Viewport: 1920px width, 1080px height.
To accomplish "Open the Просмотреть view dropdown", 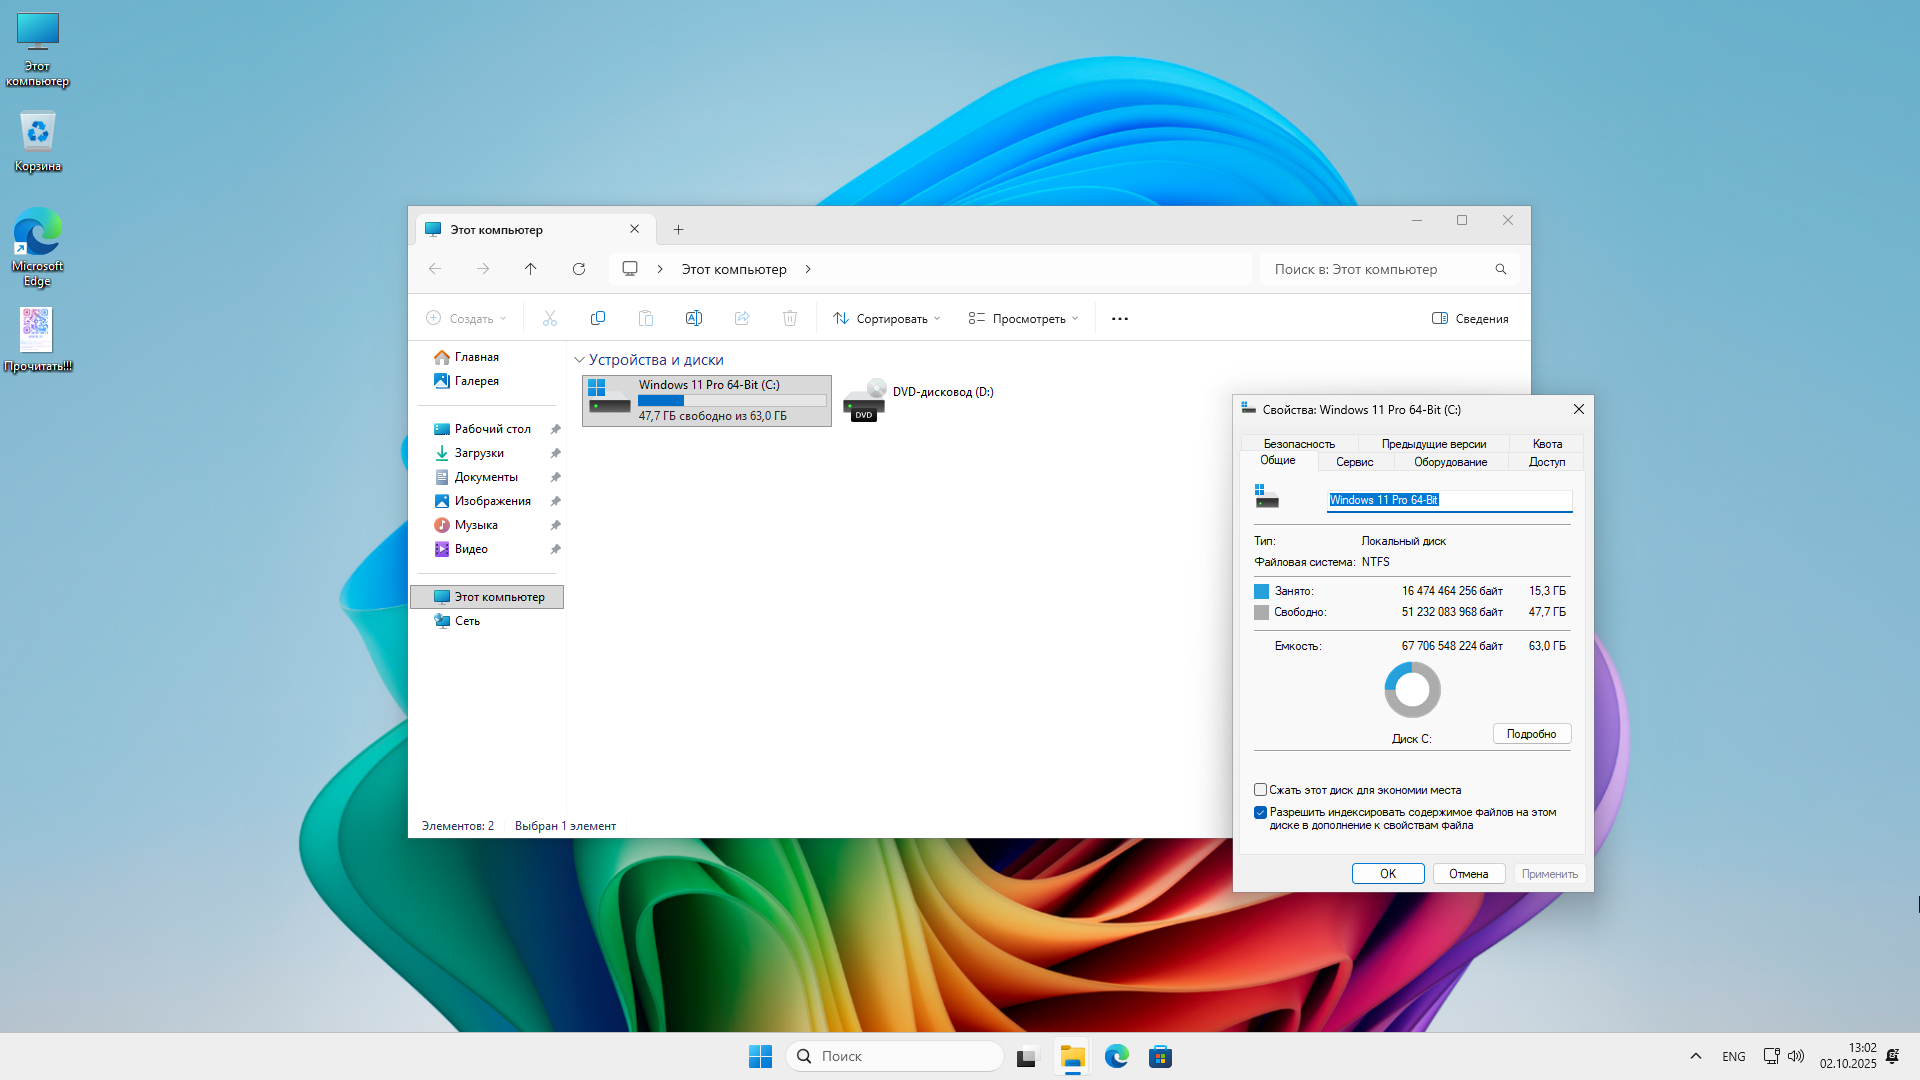I will pos(1024,319).
